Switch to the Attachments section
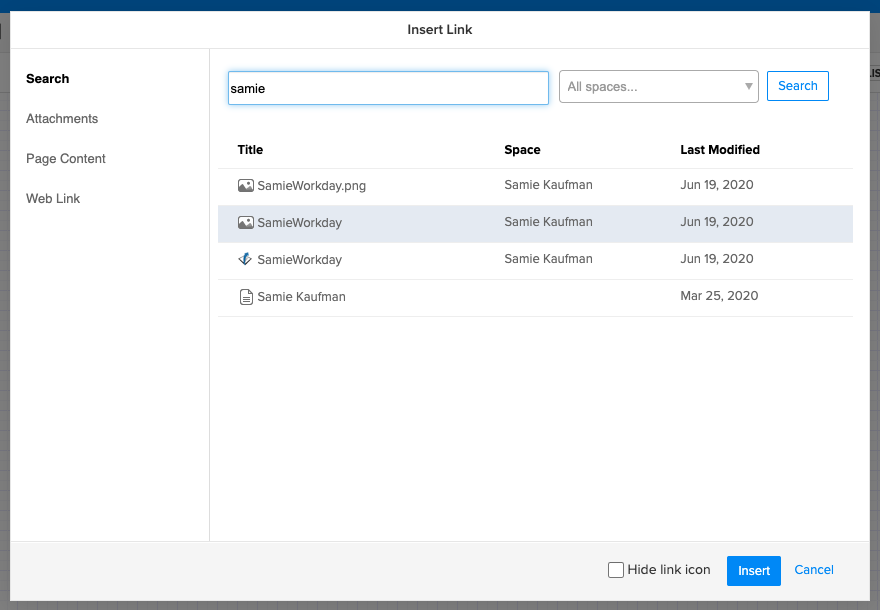 (x=62, y=118)
